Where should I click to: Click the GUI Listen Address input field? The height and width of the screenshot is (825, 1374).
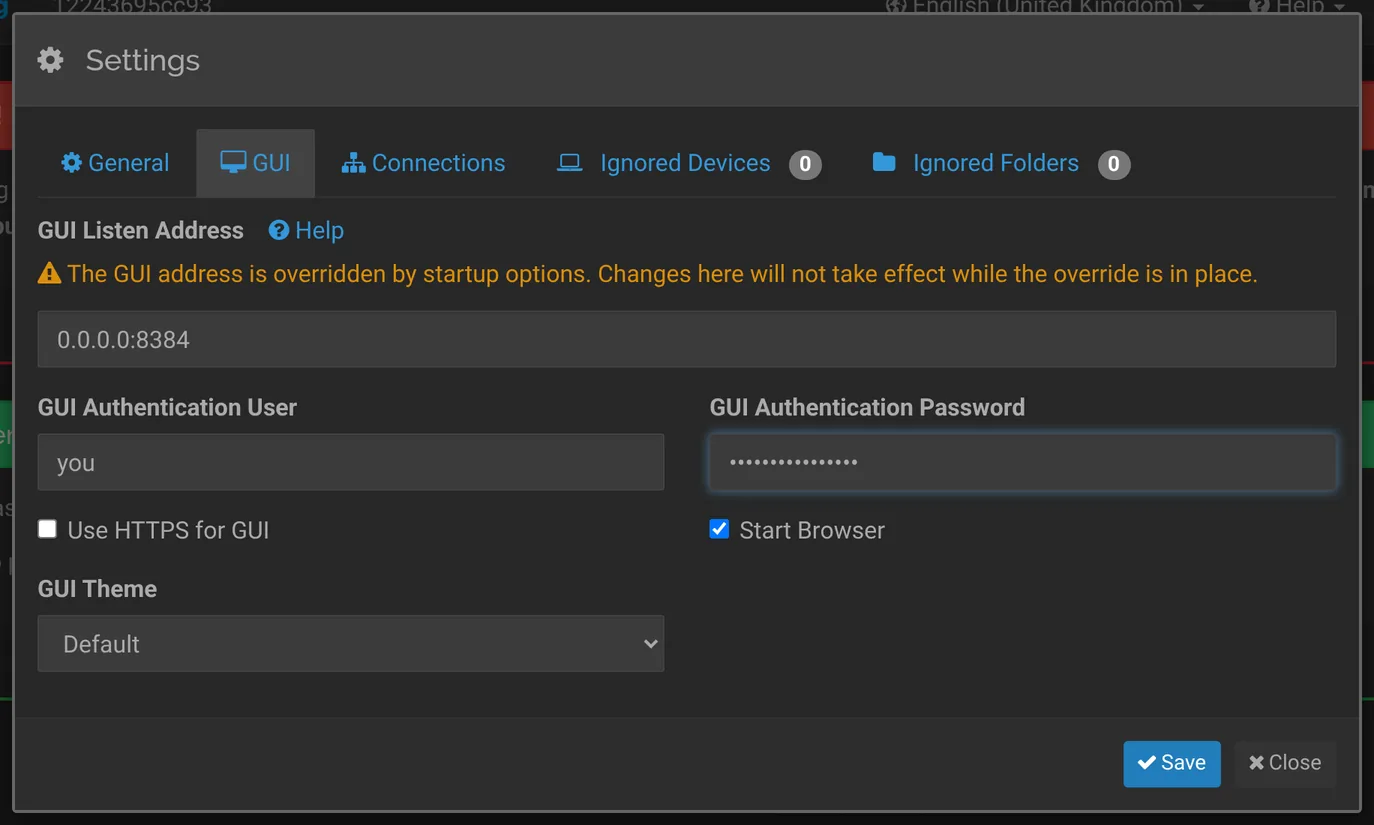coord(687,339)
